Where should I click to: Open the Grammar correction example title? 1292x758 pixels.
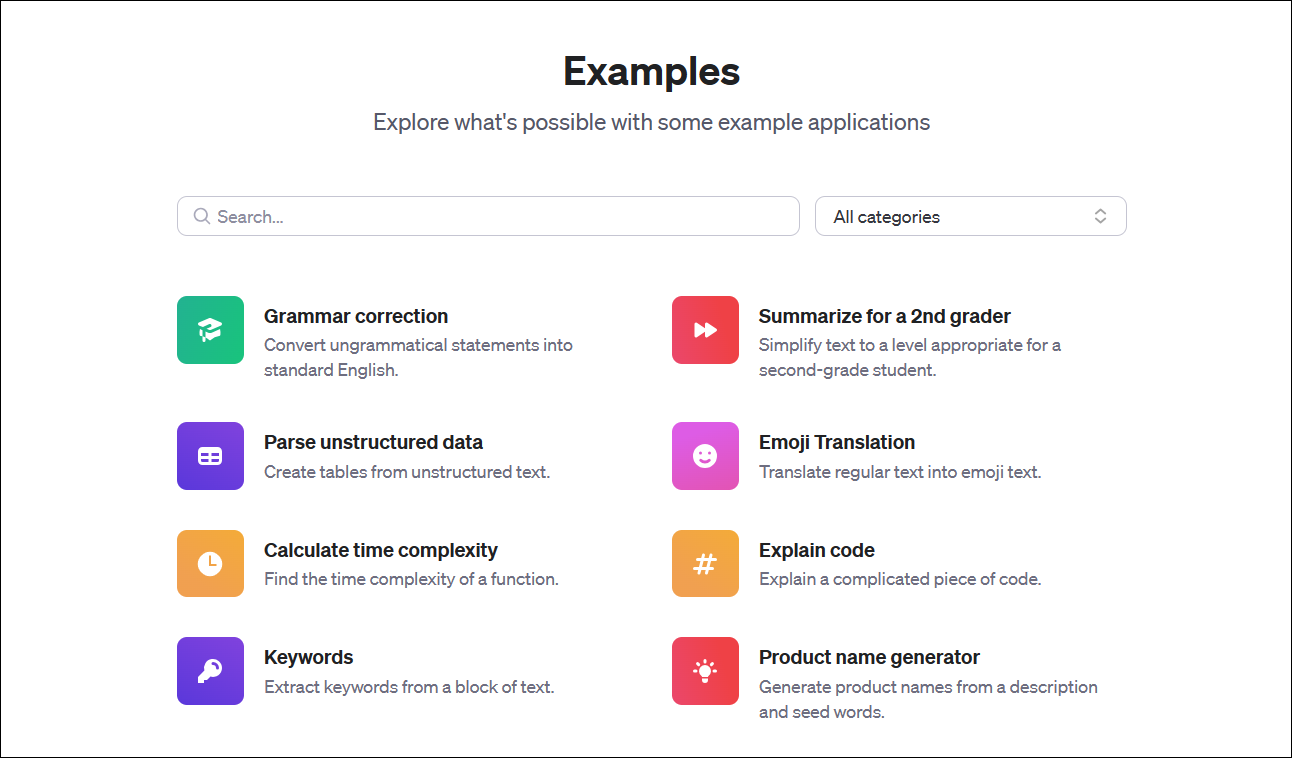[356, 317]
